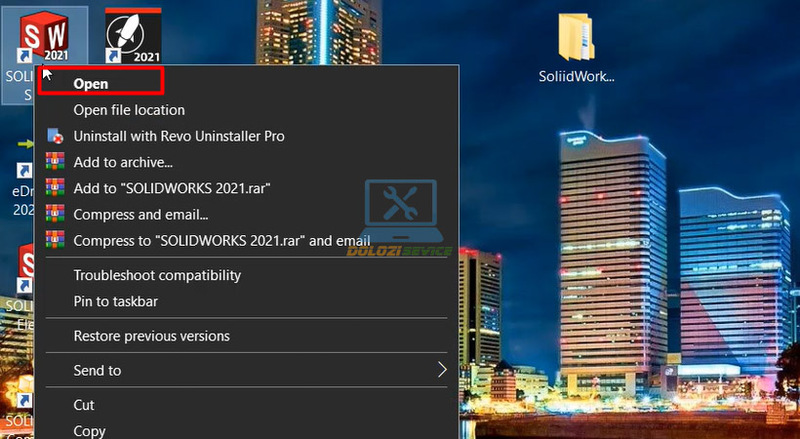Viewport: 800px width, 439px height.
Task: Click the Revo Uninstaller icon in context menu
Action: coord(55,136)
